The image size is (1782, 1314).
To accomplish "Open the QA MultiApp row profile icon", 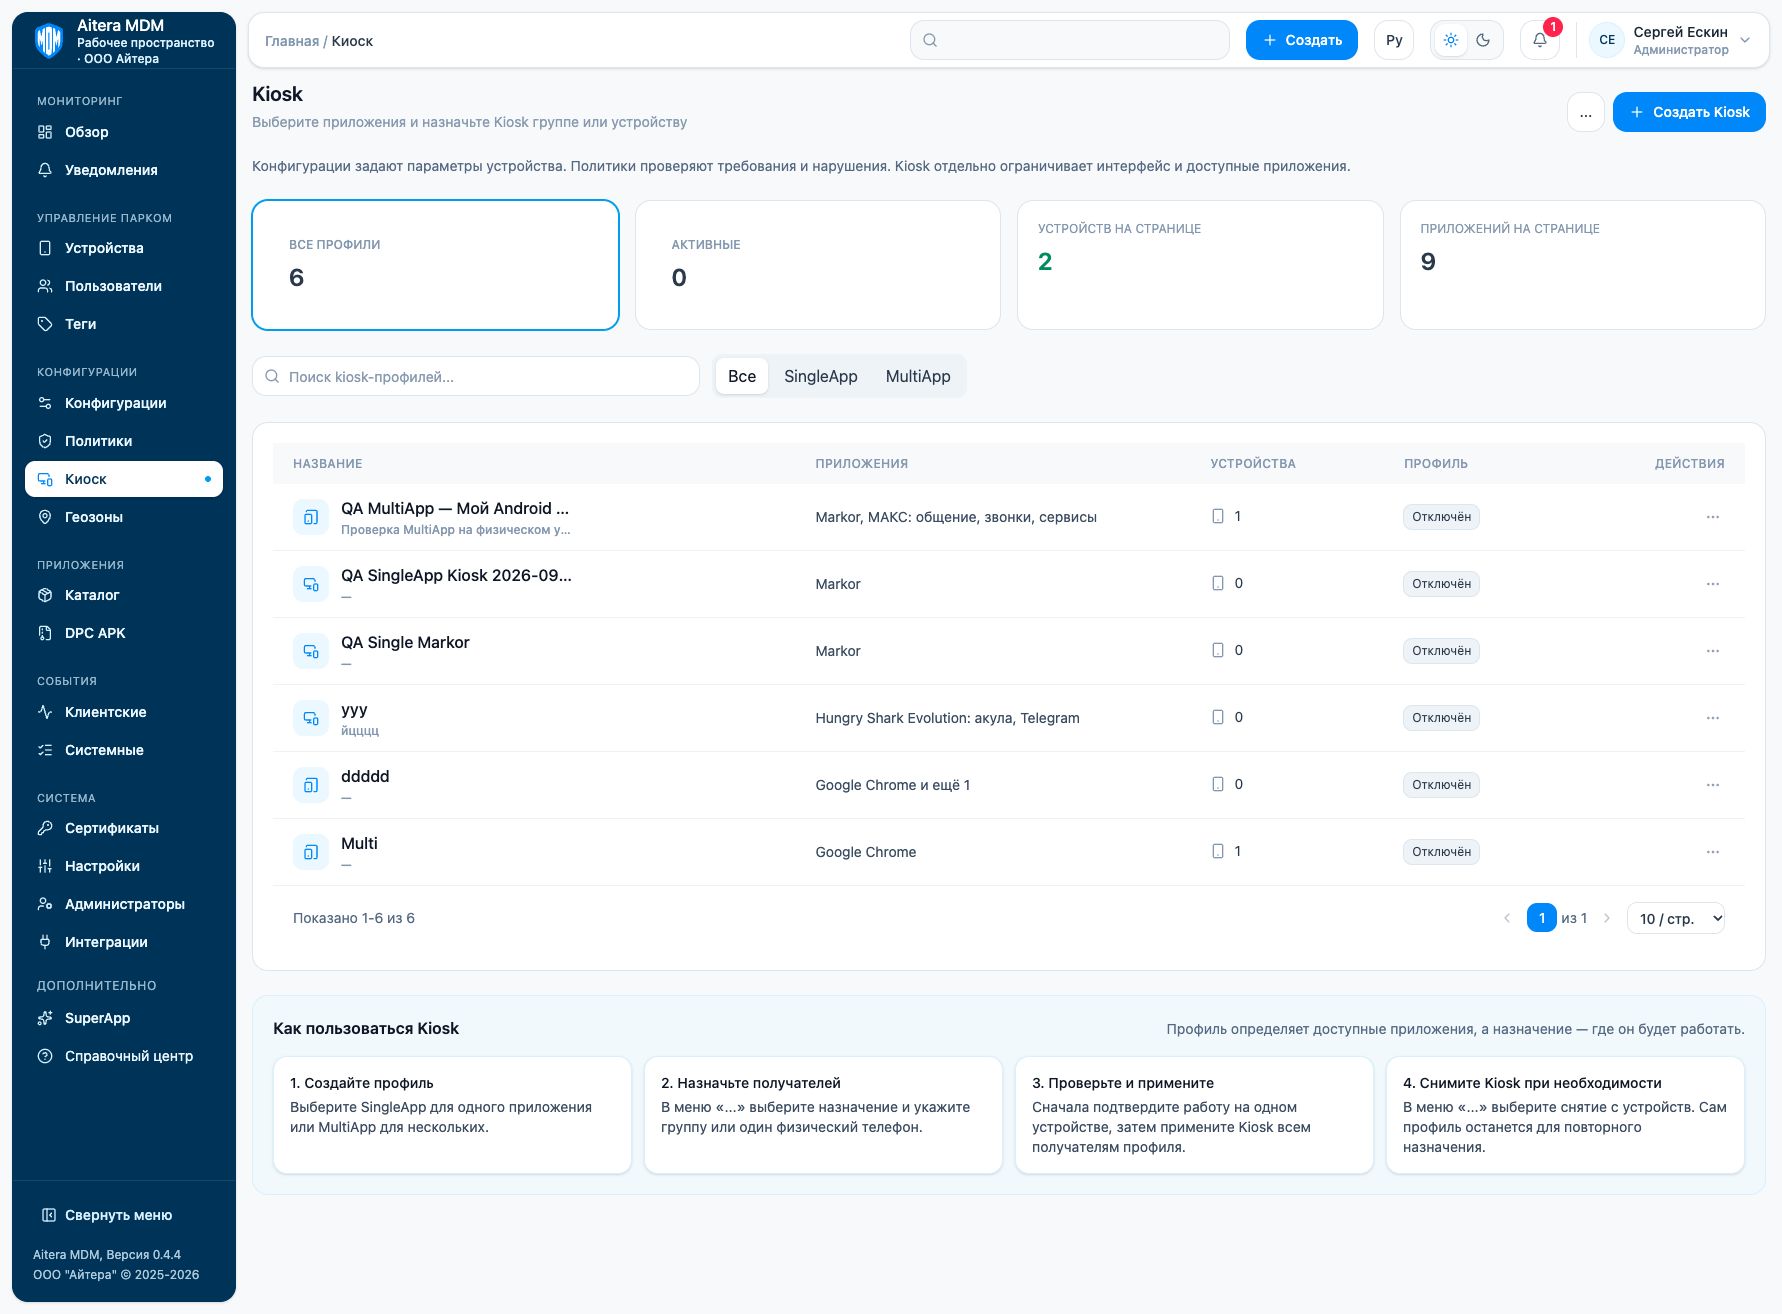I will tap(311, 517).
